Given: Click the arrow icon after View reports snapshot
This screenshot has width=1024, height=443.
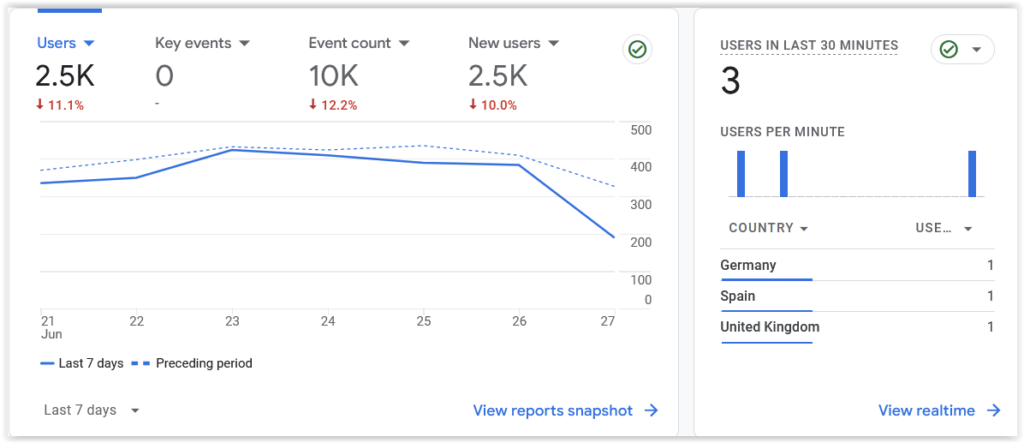Looking at the screenshot, I should click(x=651, y=410).
